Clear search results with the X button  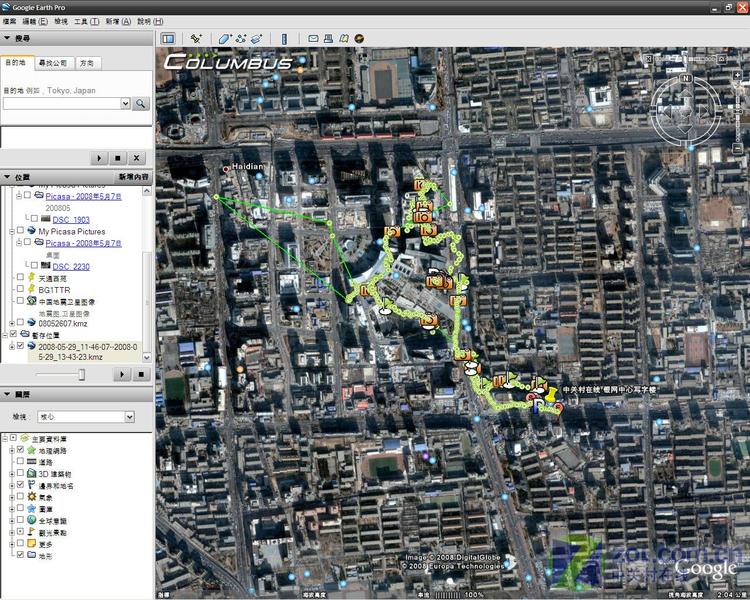point(137,158)
